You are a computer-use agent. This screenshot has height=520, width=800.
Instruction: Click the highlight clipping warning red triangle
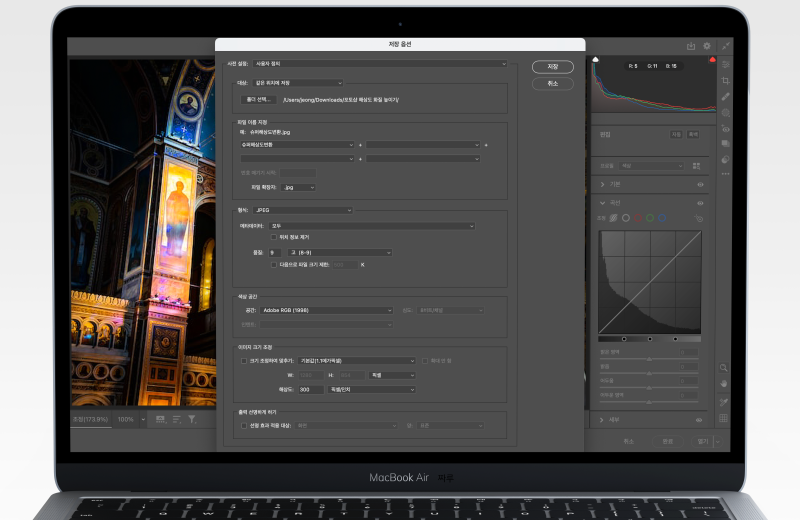pyautogui.click(x=712, y=60)
